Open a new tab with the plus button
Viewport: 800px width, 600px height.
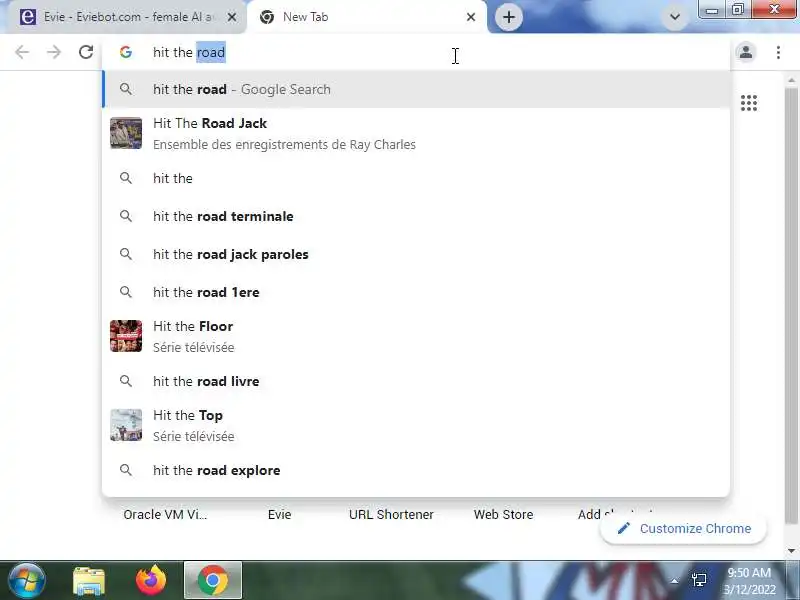click(508, 17)
